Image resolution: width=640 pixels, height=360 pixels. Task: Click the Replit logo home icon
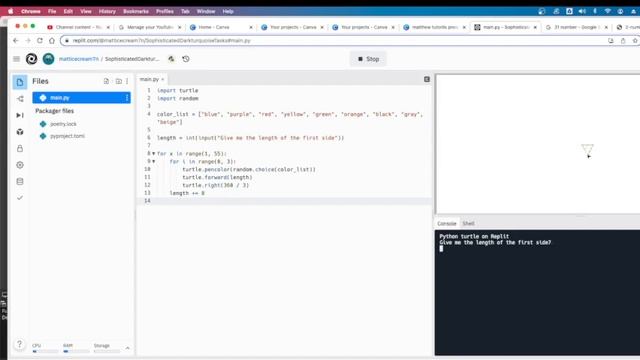pyautogui.click(x=31, y=59)
